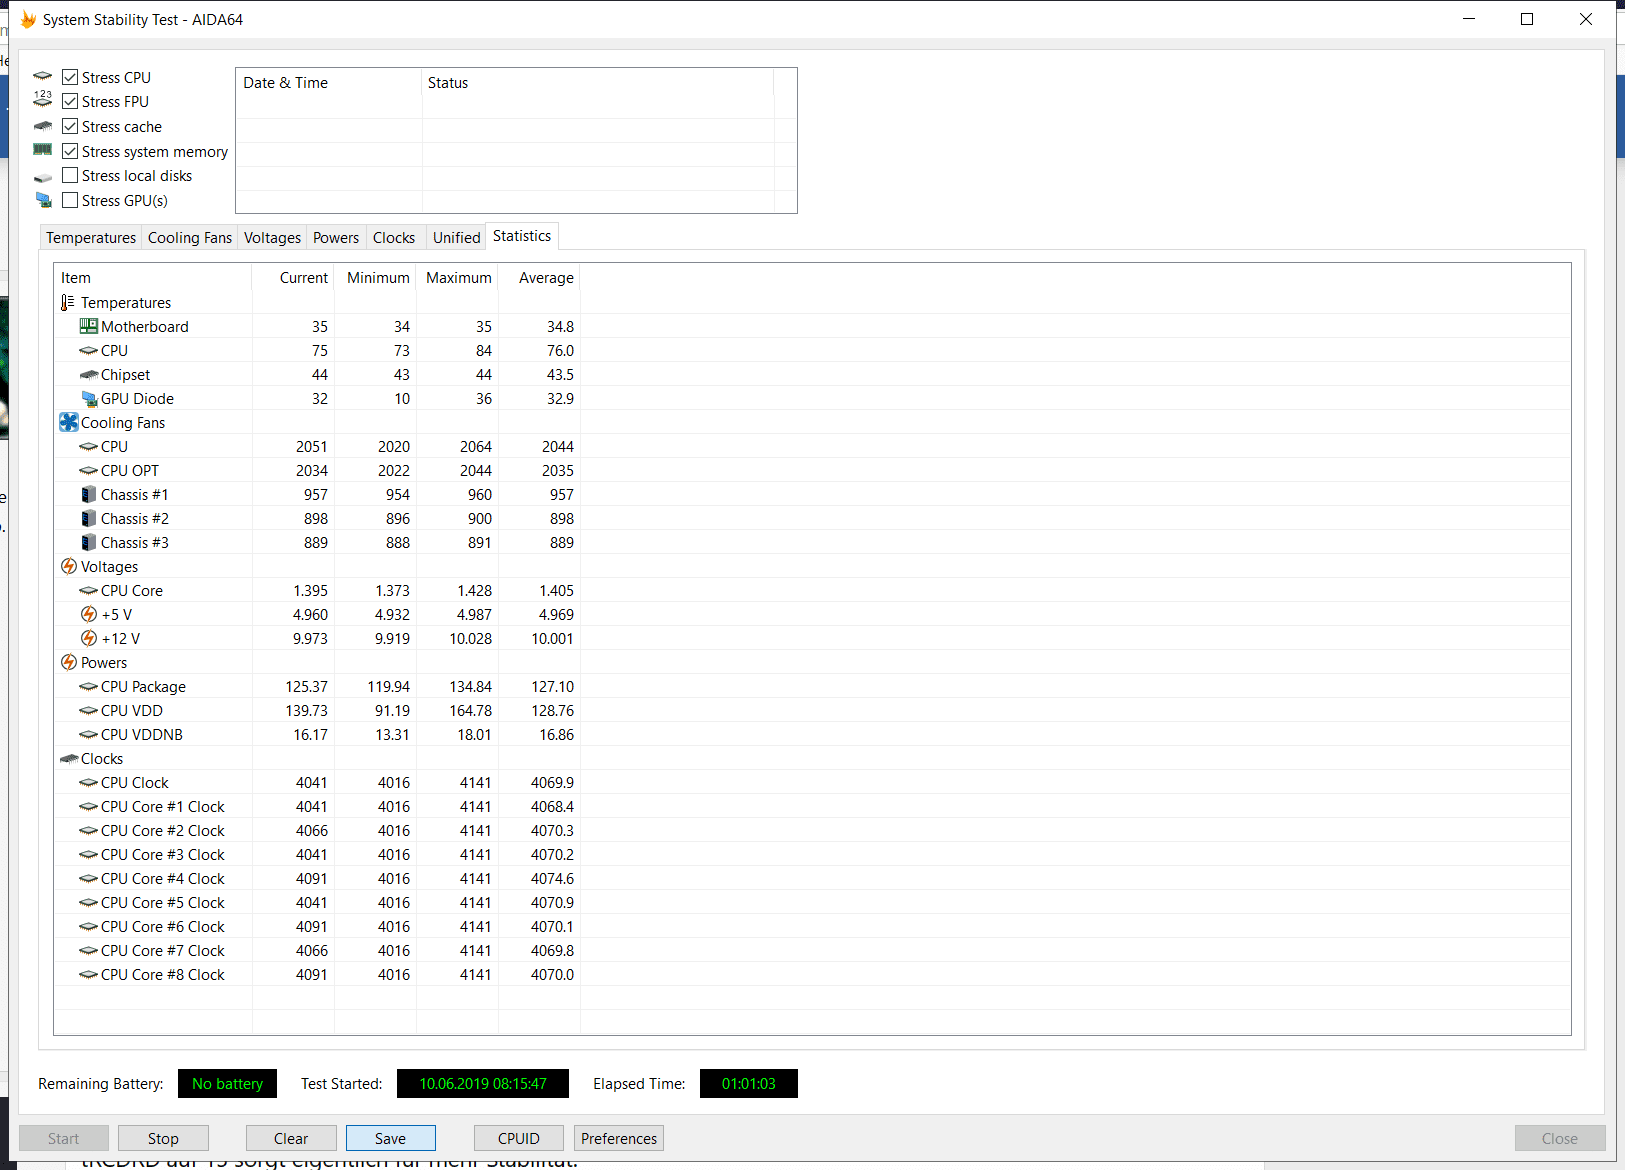Click the Status column header in log
Image resolution: width=1625 pixels, height=1170 pixels.
tap(598, 83)
